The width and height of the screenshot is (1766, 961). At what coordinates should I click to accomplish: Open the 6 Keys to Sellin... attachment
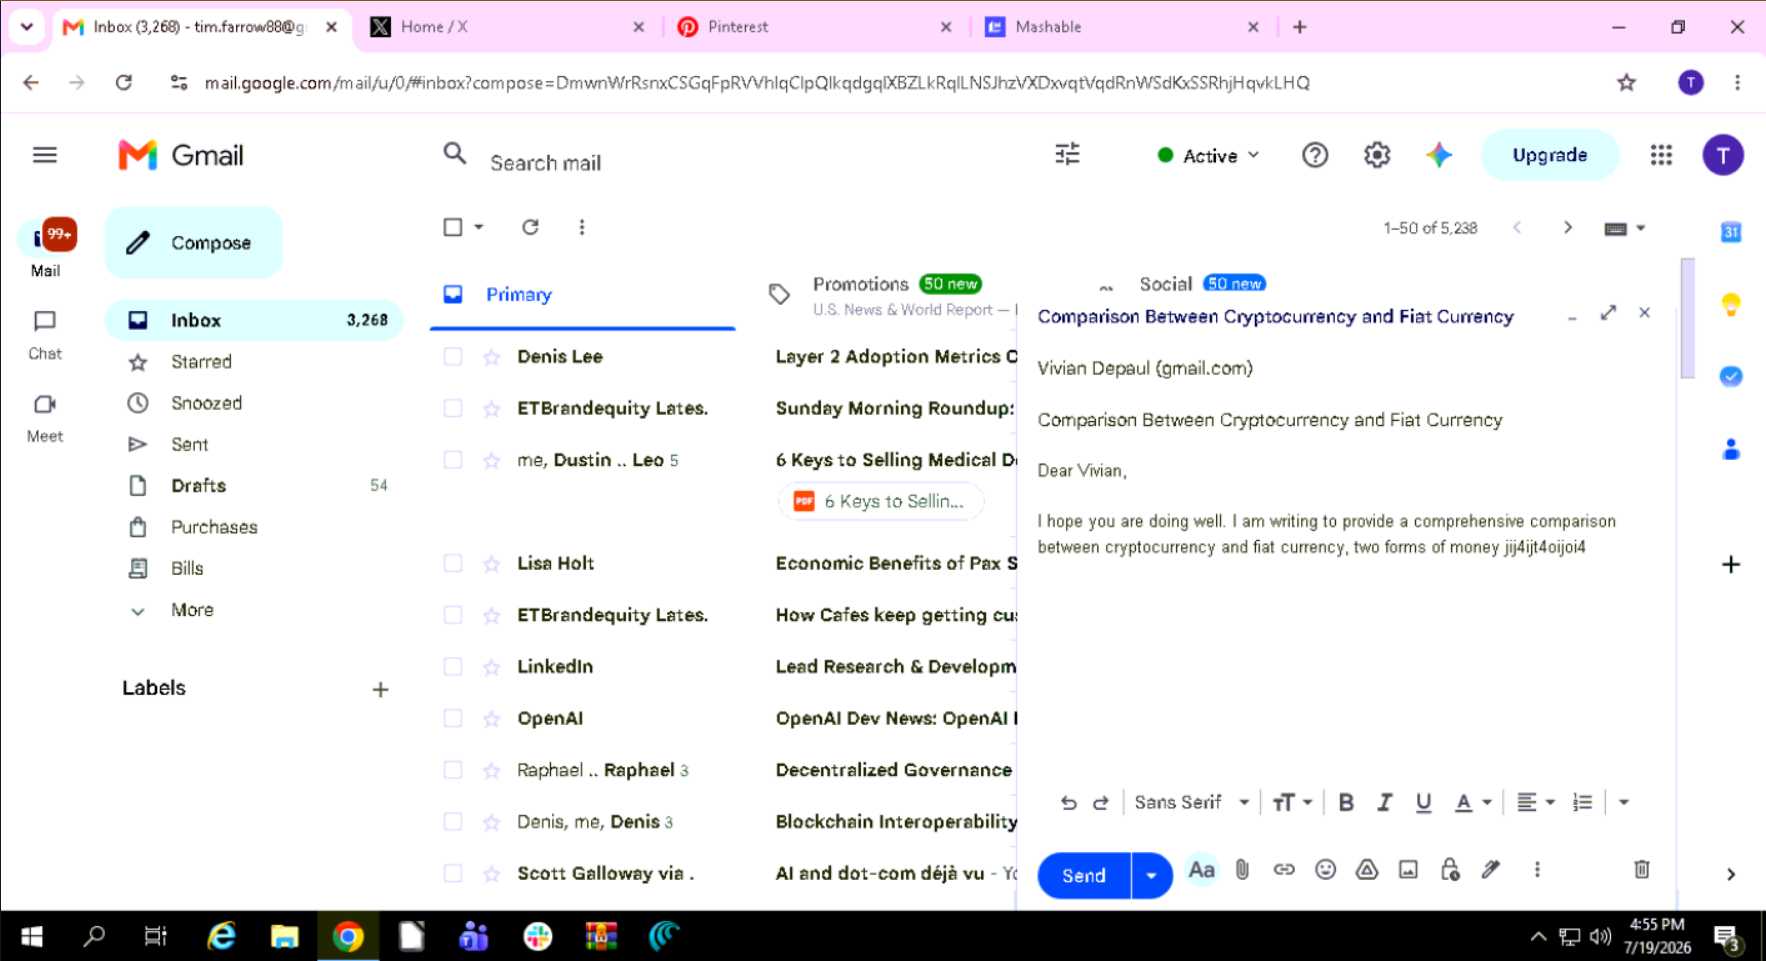(x=881, y=501)
